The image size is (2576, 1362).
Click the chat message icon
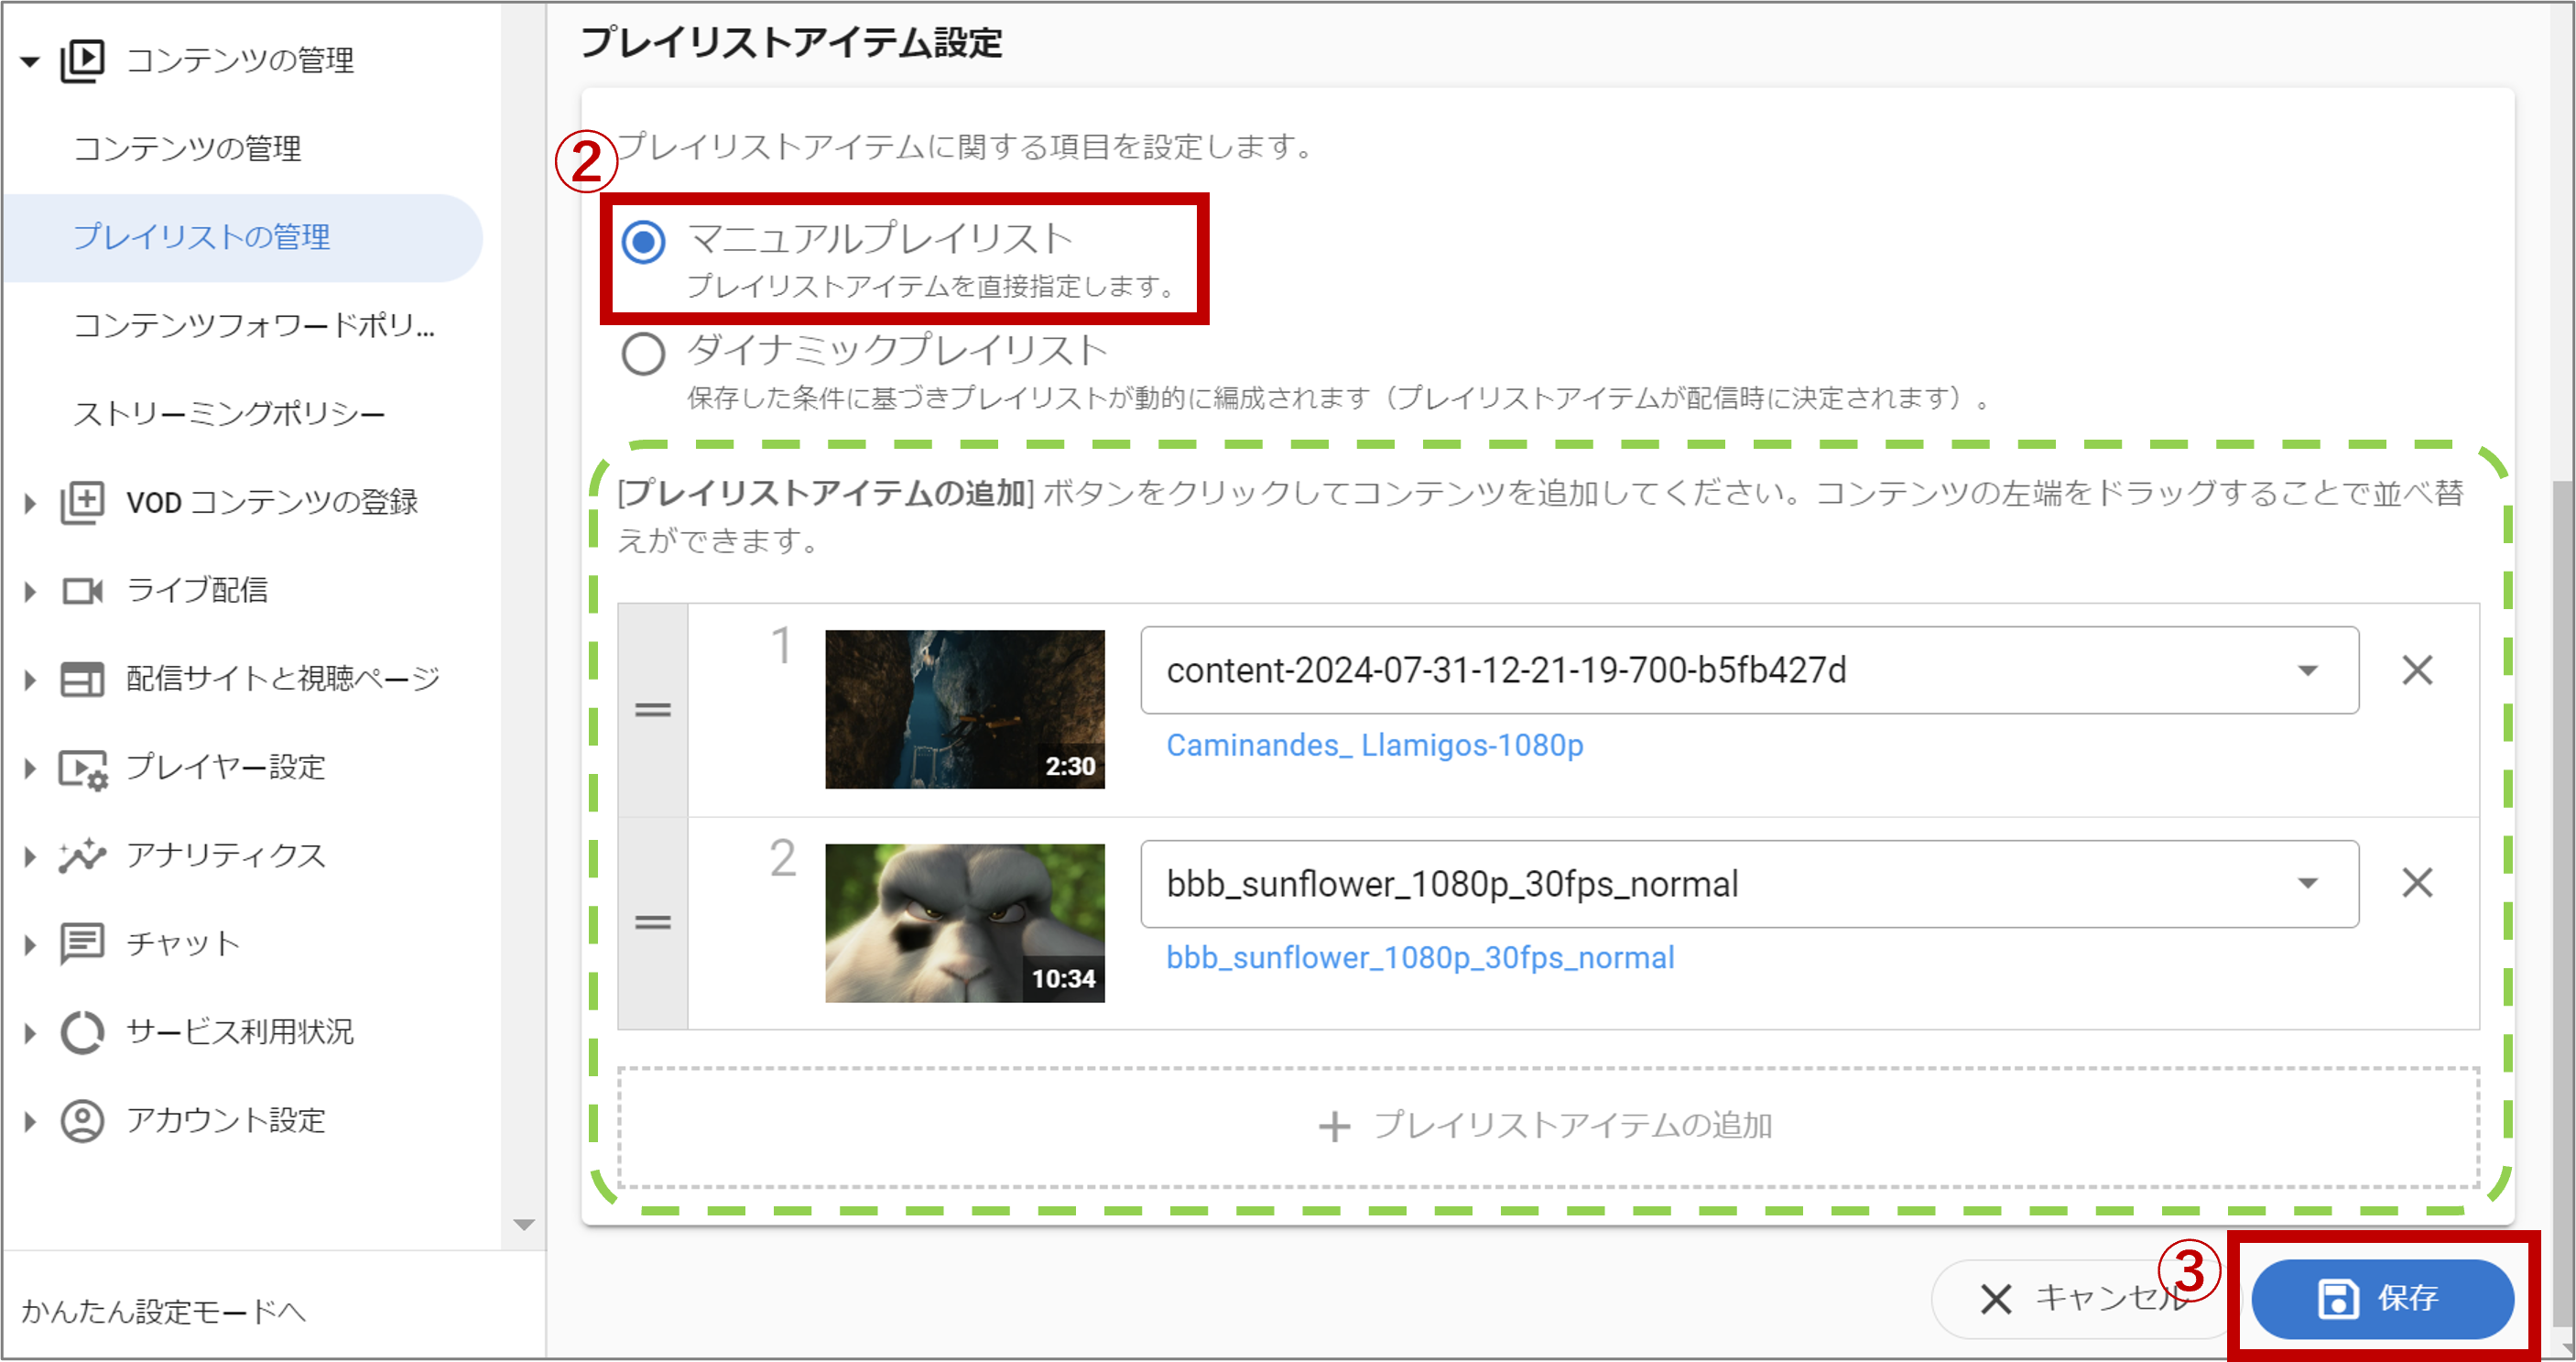pyautogui.click(x=82, y=944)
